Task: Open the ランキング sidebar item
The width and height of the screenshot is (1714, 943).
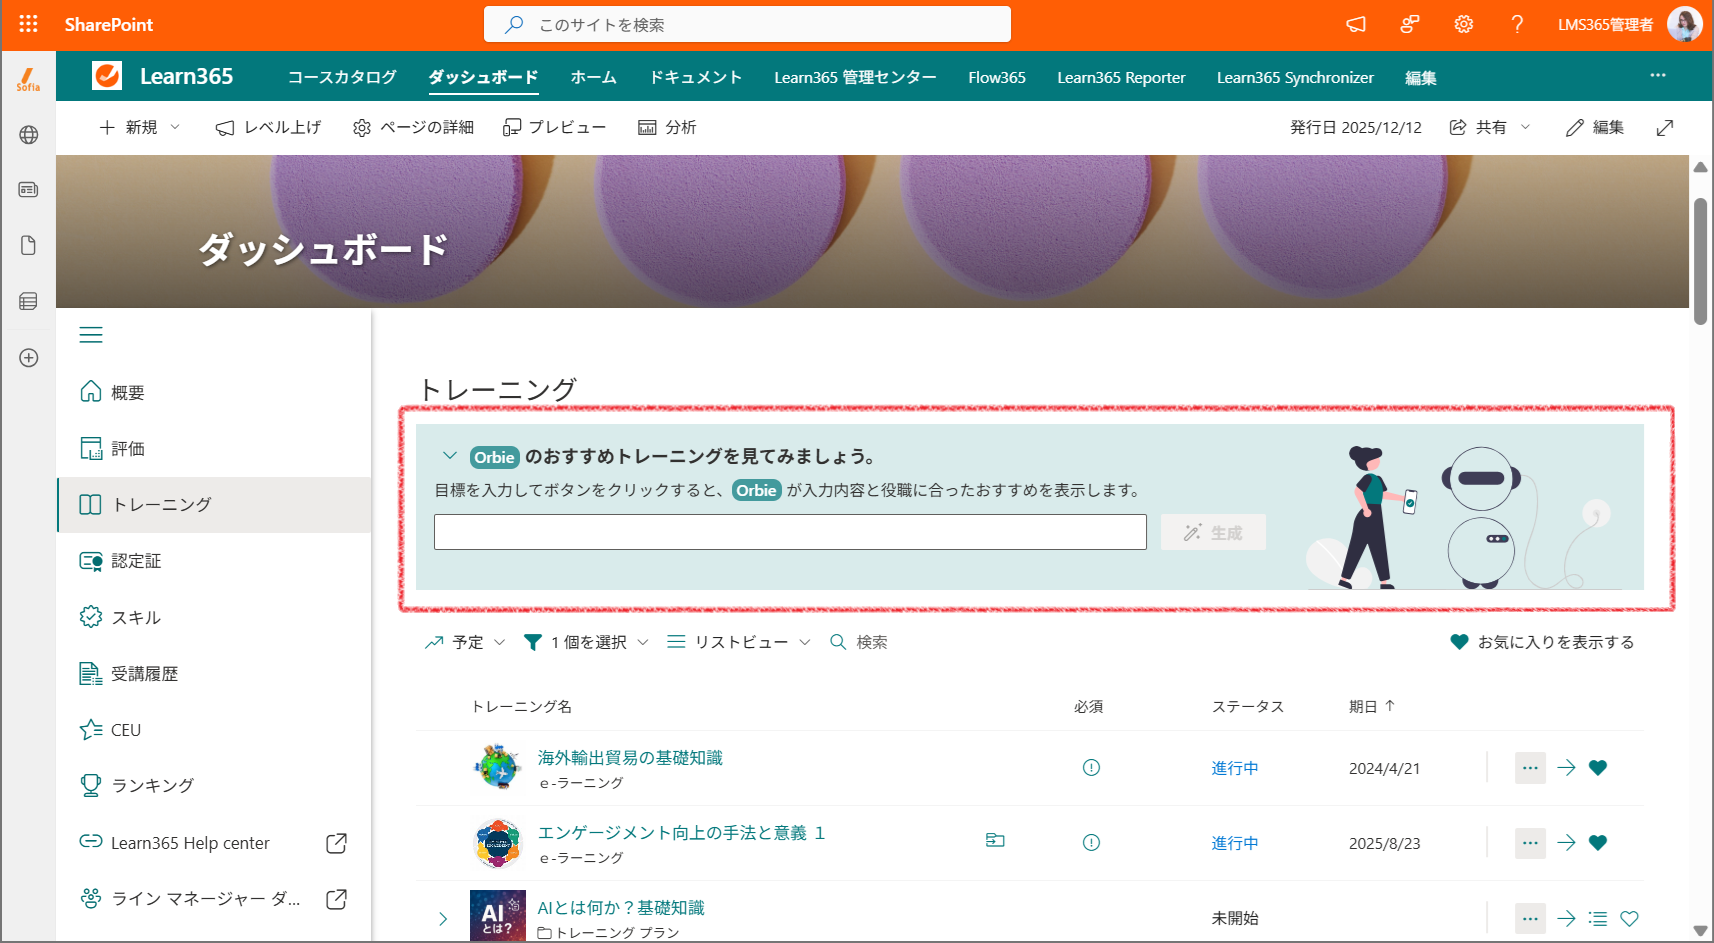Action: [214, 785]
